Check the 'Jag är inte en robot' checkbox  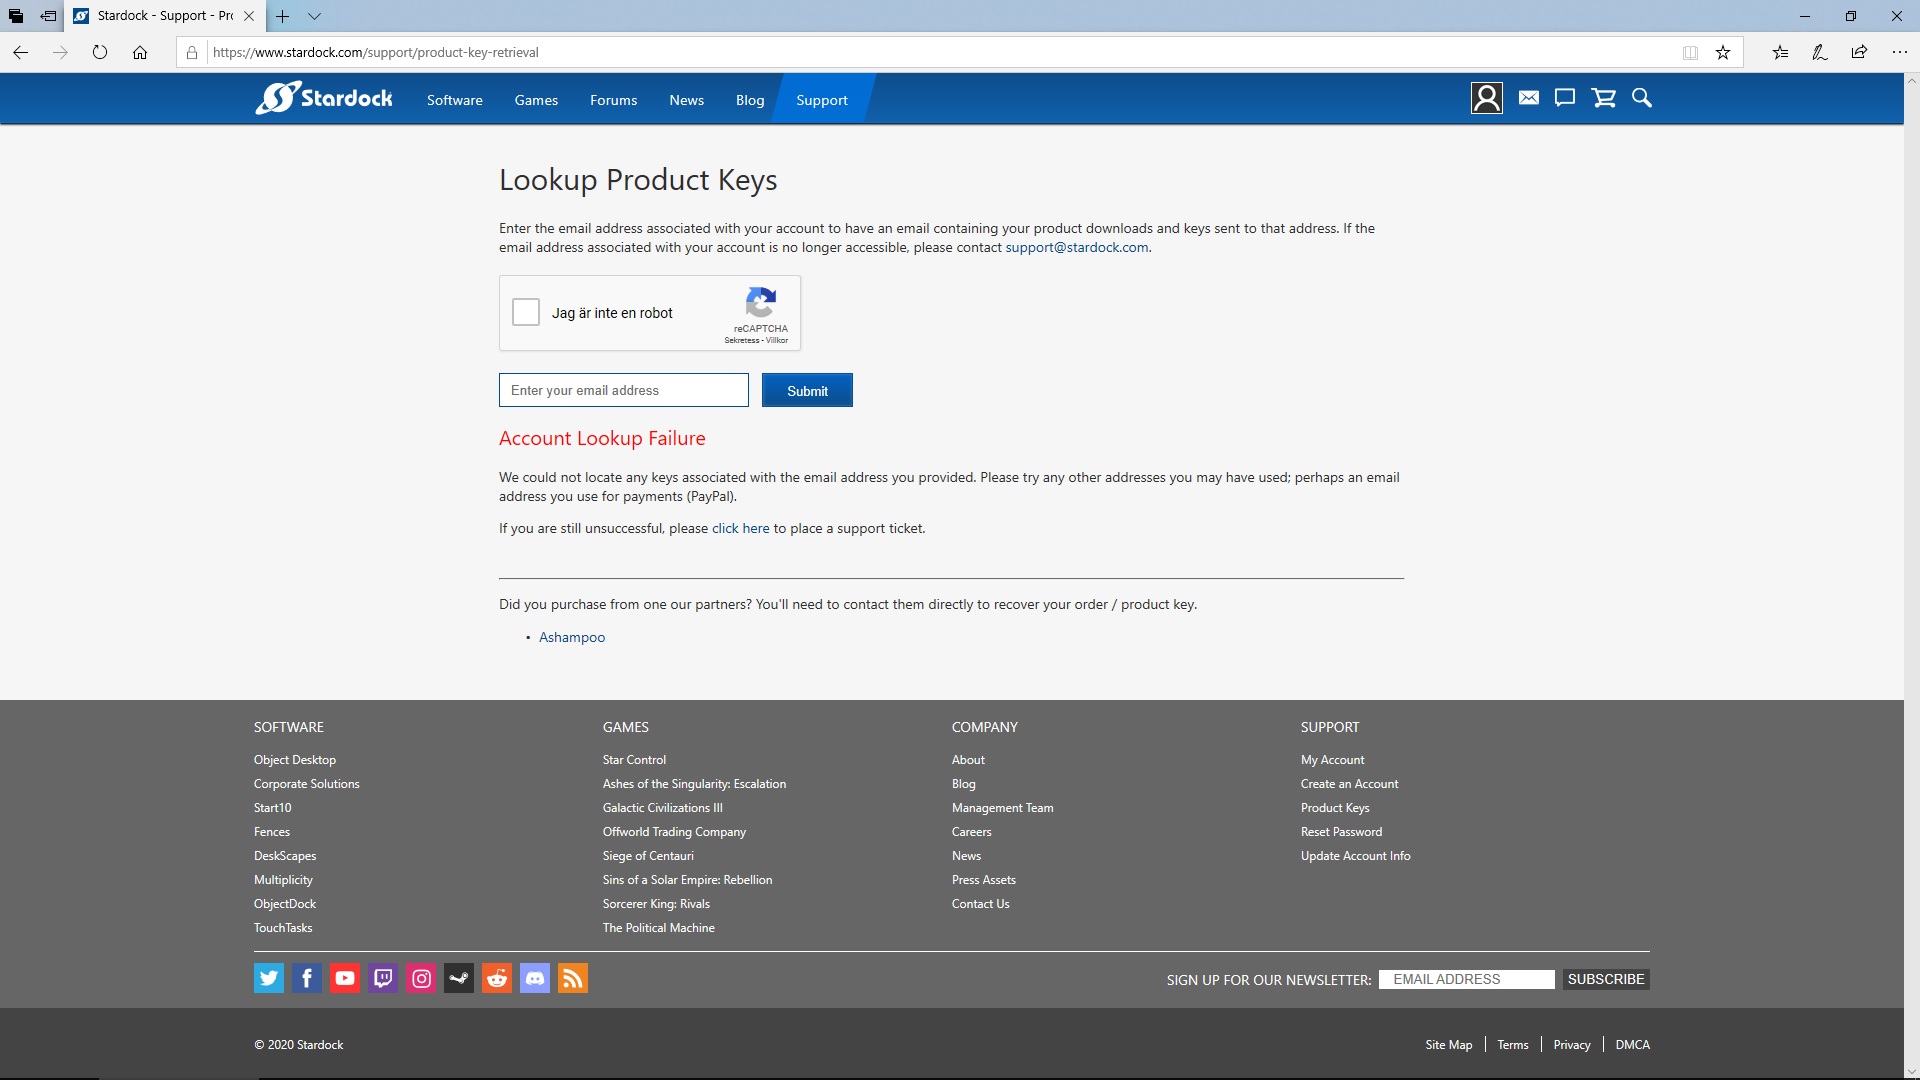tap(526, 312)
